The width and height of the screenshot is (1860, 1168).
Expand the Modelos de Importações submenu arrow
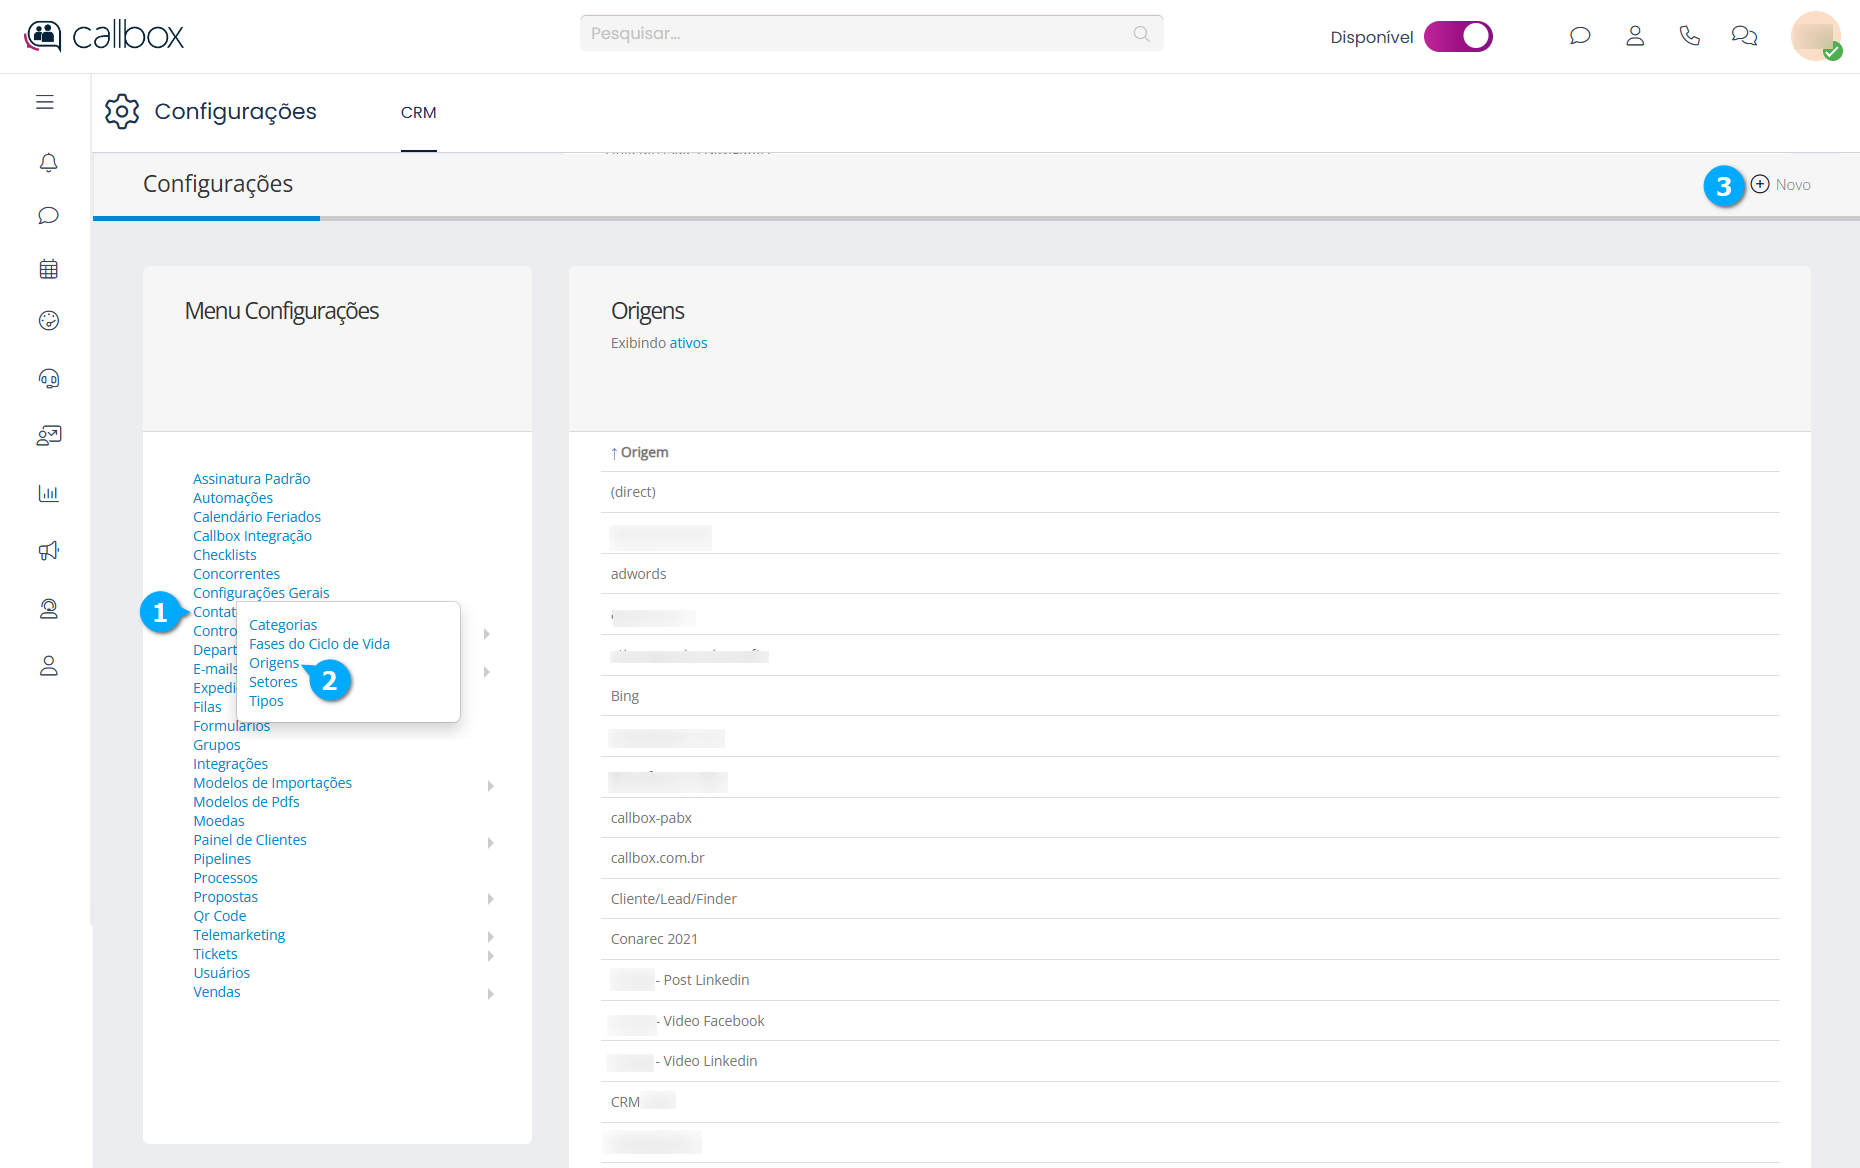(x=490, y=785)
